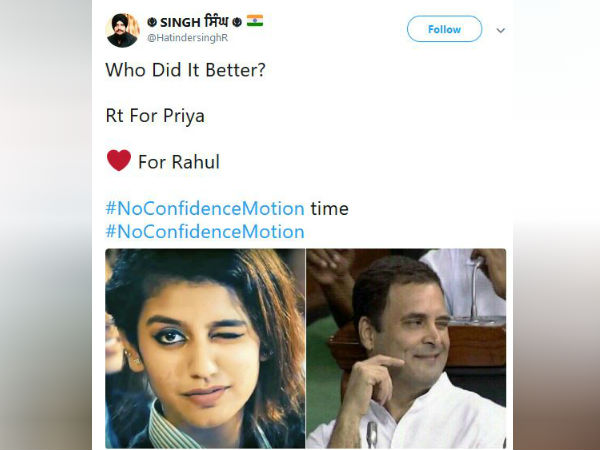This screenshot has height=450, width=600.
Task: Open the left photo of the winking woman
Action: pos(205,348)
